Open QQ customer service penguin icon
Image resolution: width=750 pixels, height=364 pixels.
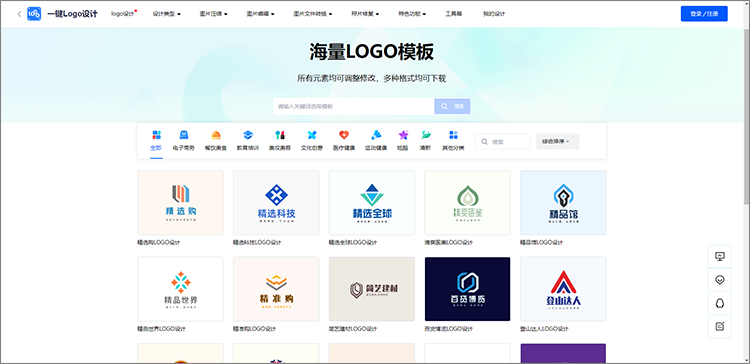720,303
